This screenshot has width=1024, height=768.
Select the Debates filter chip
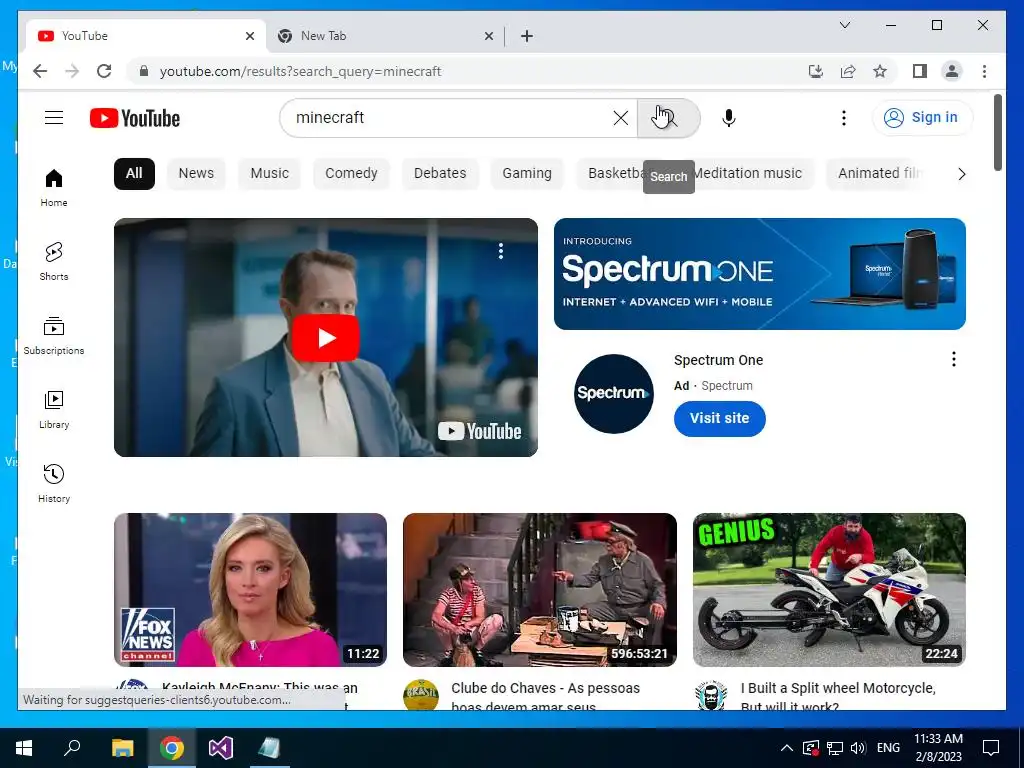tap(440, 174)
